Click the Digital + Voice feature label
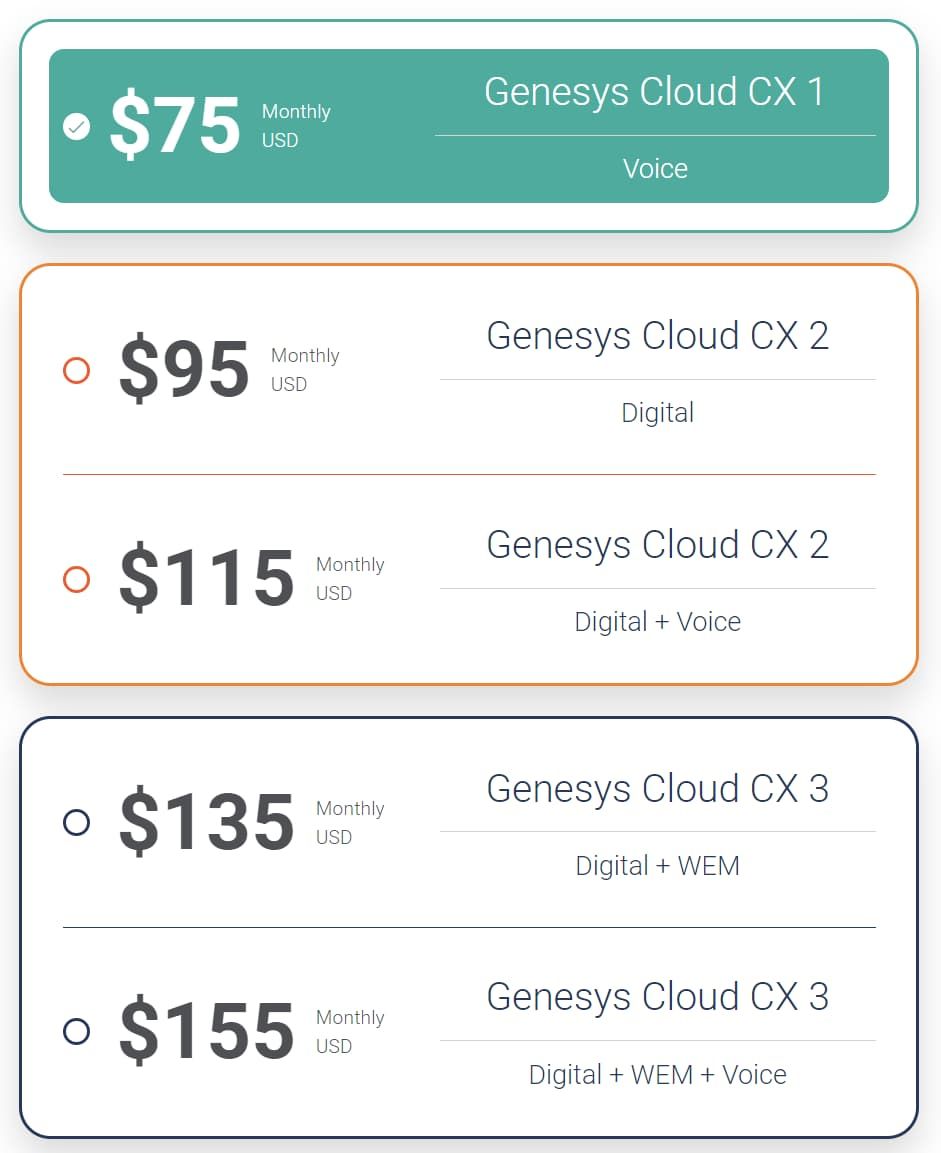The height and width of the screenshot is (1153, 941). click(x=657, y=621)
